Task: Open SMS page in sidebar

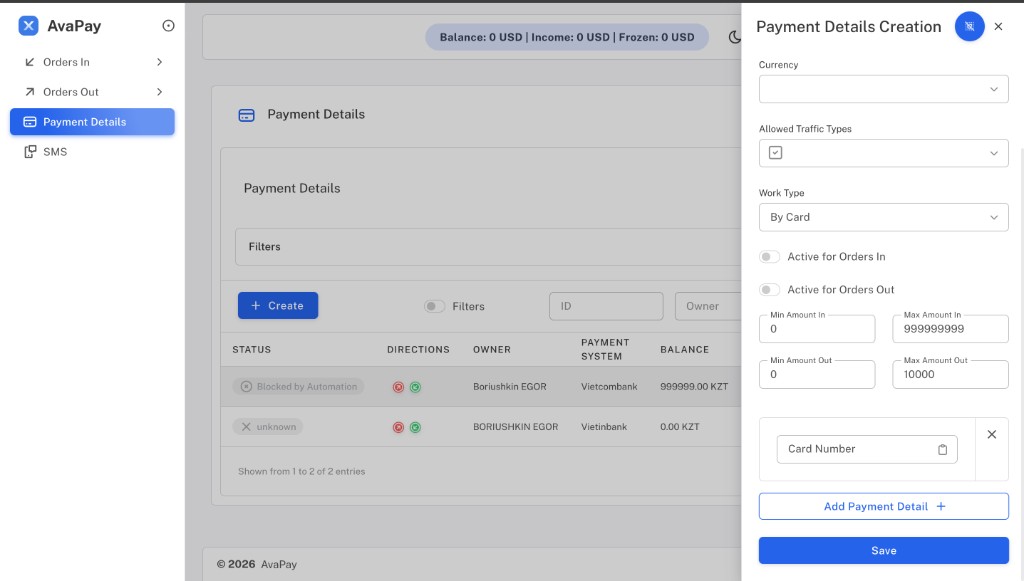Action: click(93, 152)
